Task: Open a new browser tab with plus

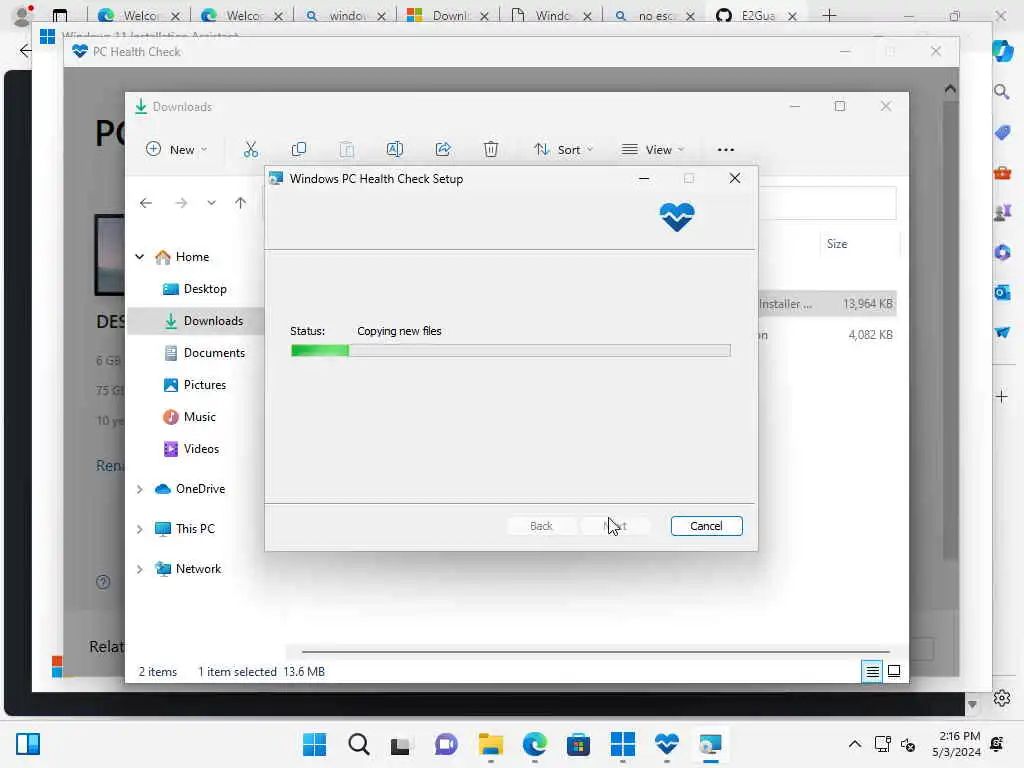Action: (x=829, y=15)
